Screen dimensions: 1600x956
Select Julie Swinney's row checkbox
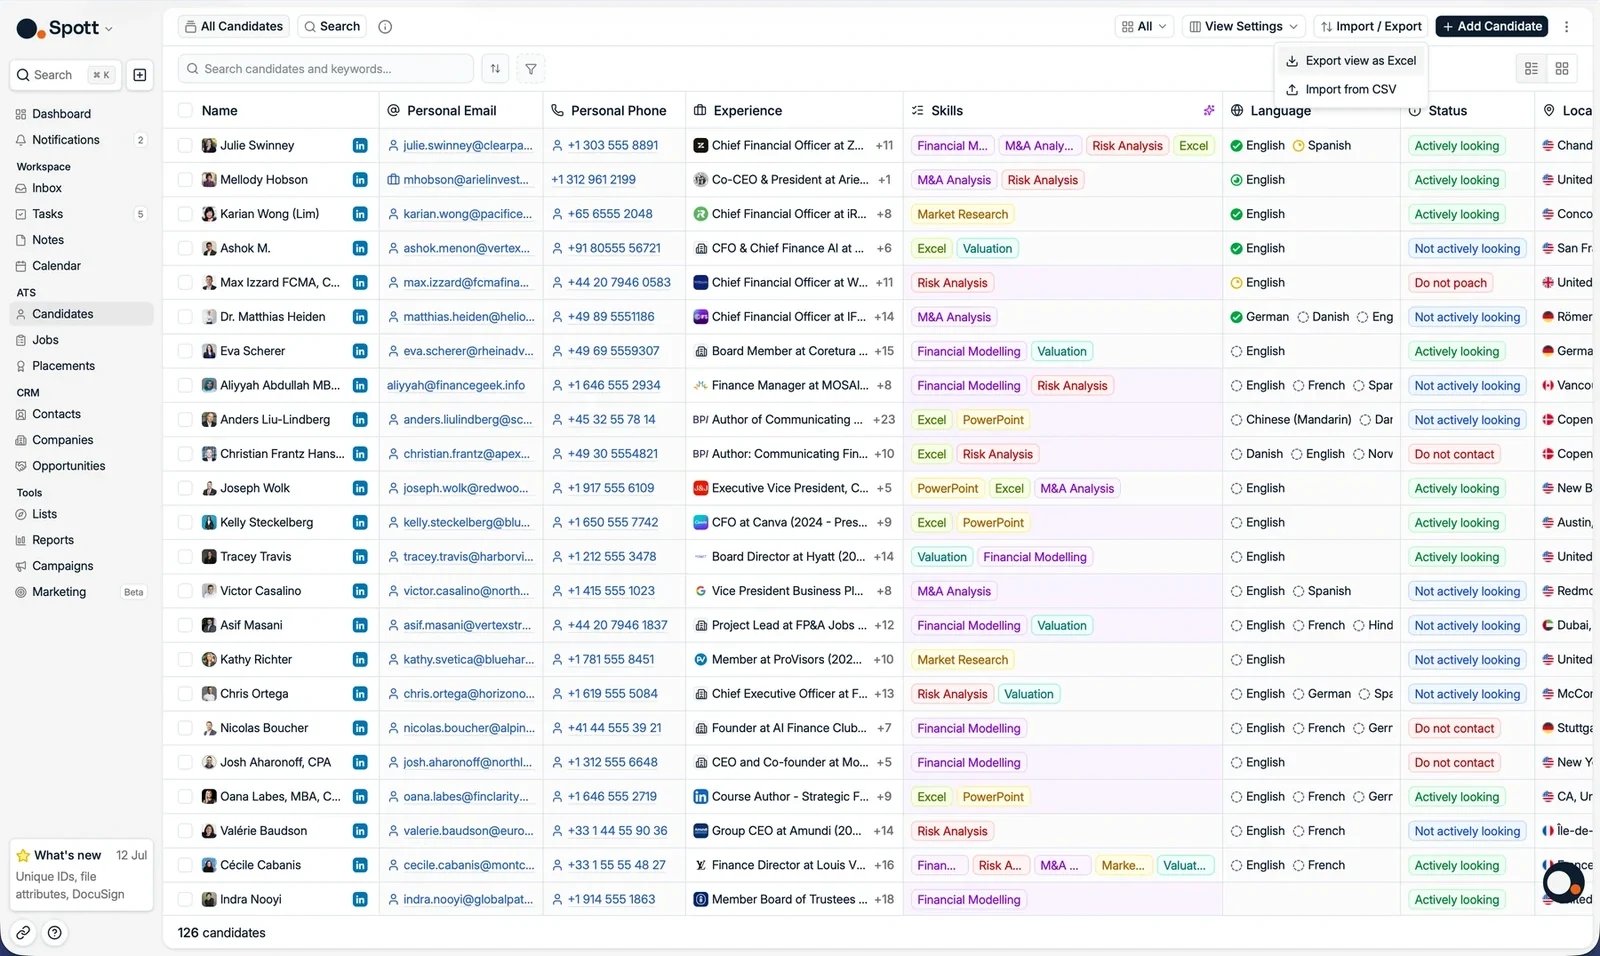coord(185,146)
